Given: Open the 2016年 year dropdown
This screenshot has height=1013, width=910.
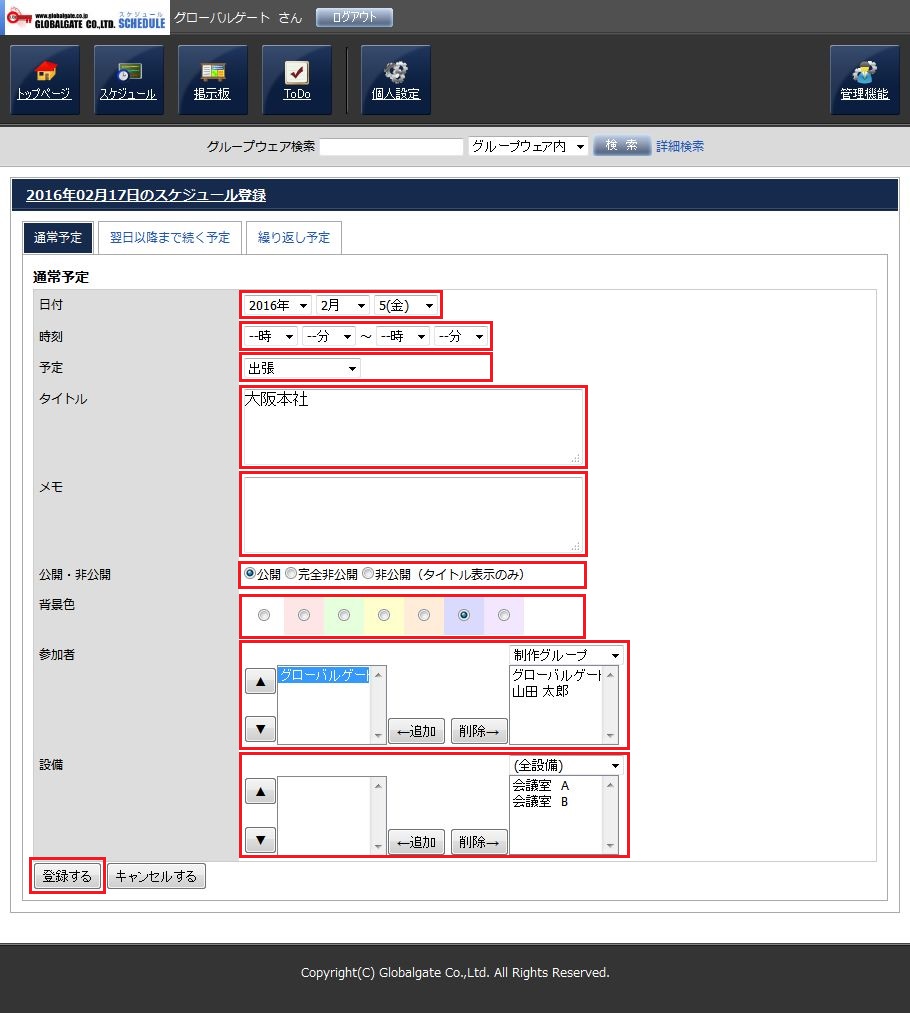Looking at the screenshot, I should 277,305.
